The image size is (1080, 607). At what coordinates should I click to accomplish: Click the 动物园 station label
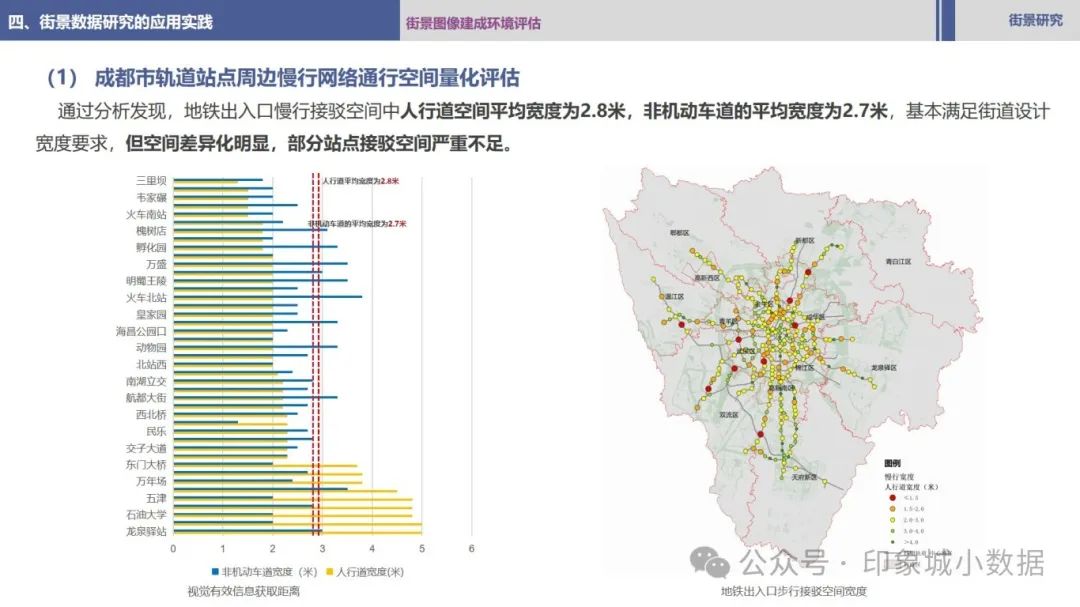click(x=151, y=348)
